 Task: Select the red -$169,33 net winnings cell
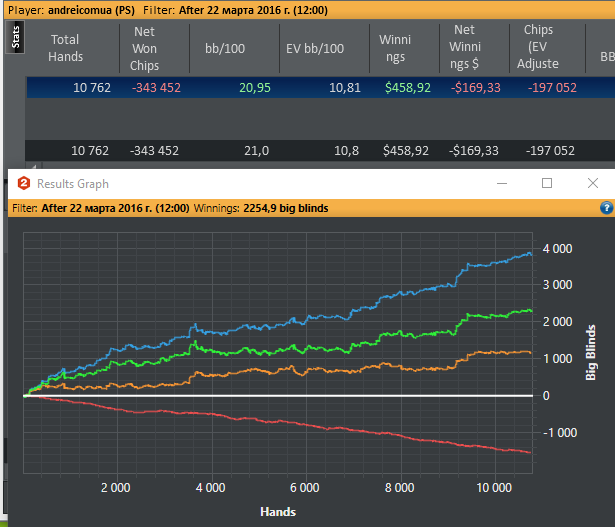475,87
